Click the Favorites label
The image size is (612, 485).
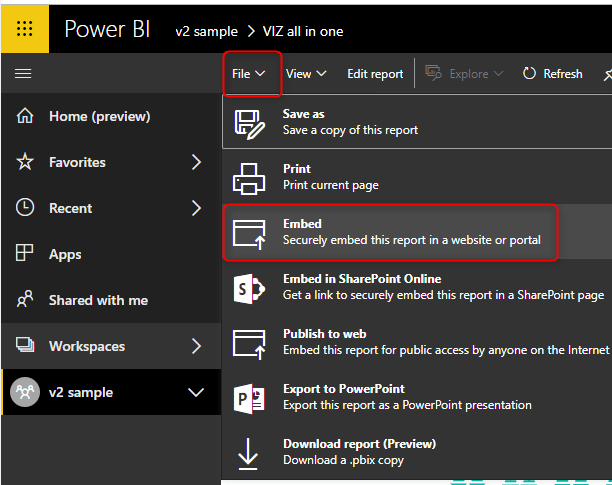click(x=77, y=162)
